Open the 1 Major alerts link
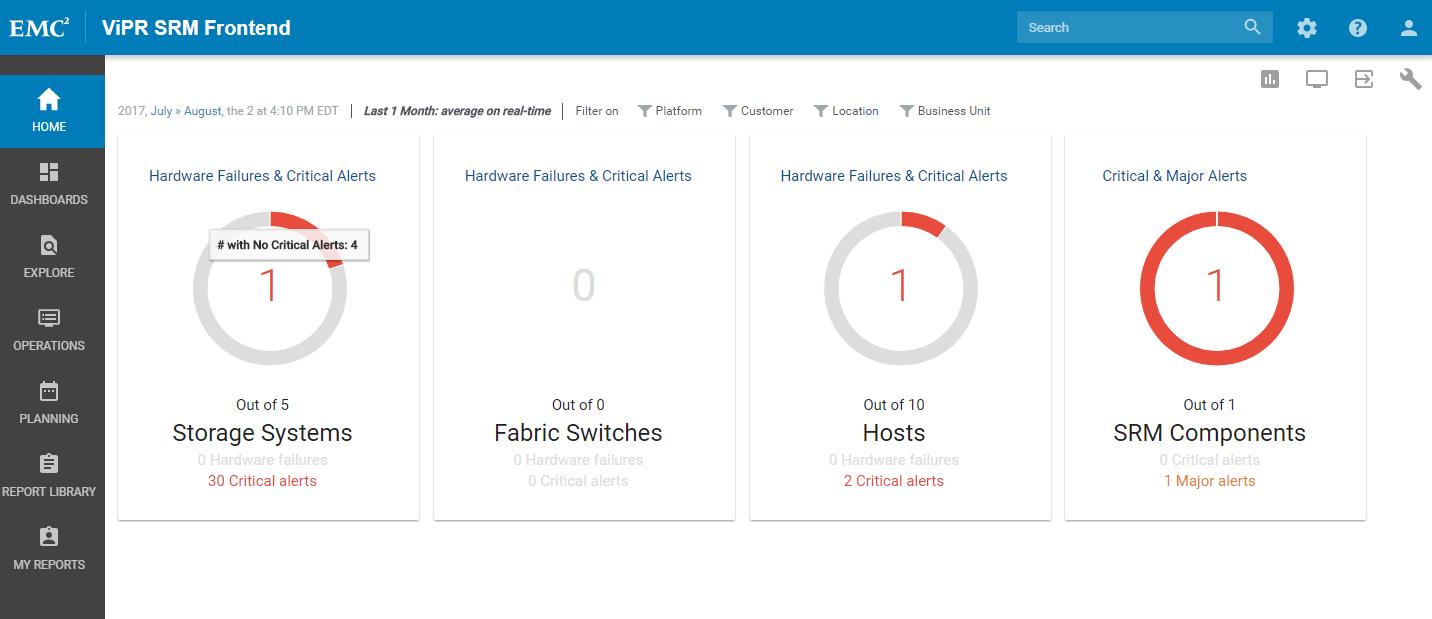Screen dimensions: 1432x619 1209,481
